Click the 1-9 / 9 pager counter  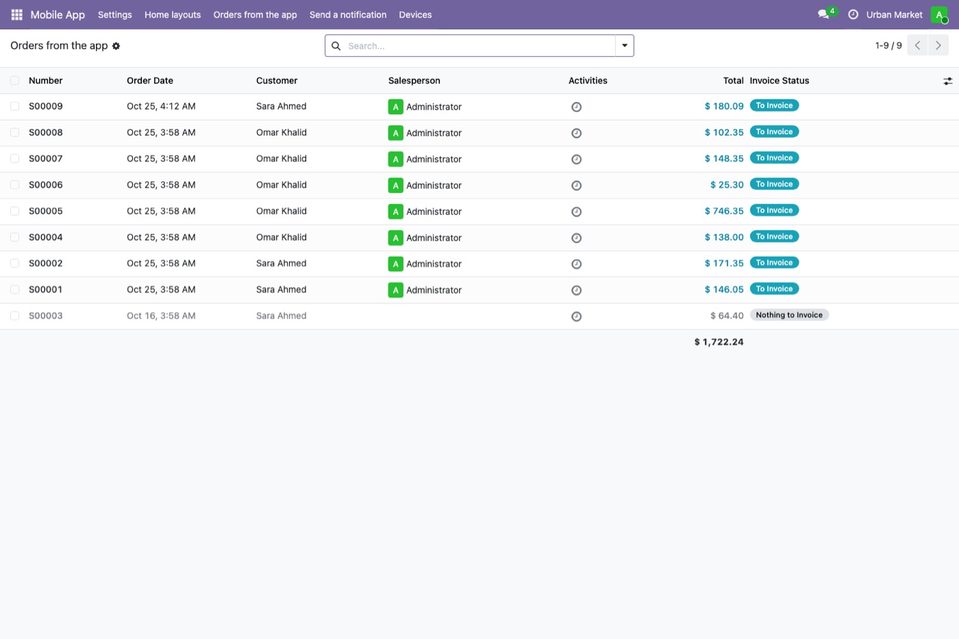(x=889, y=46)
